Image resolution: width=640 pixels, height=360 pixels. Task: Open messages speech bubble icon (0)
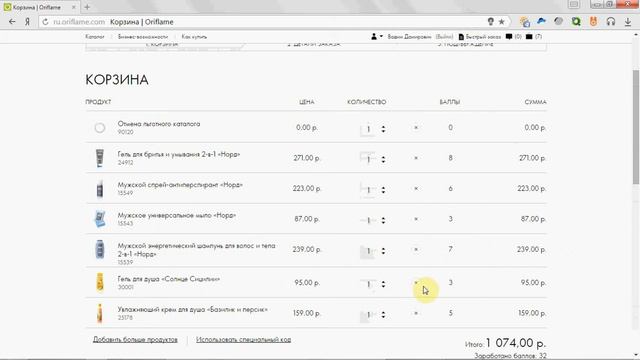pyautogui.click(x=509, y=36)
